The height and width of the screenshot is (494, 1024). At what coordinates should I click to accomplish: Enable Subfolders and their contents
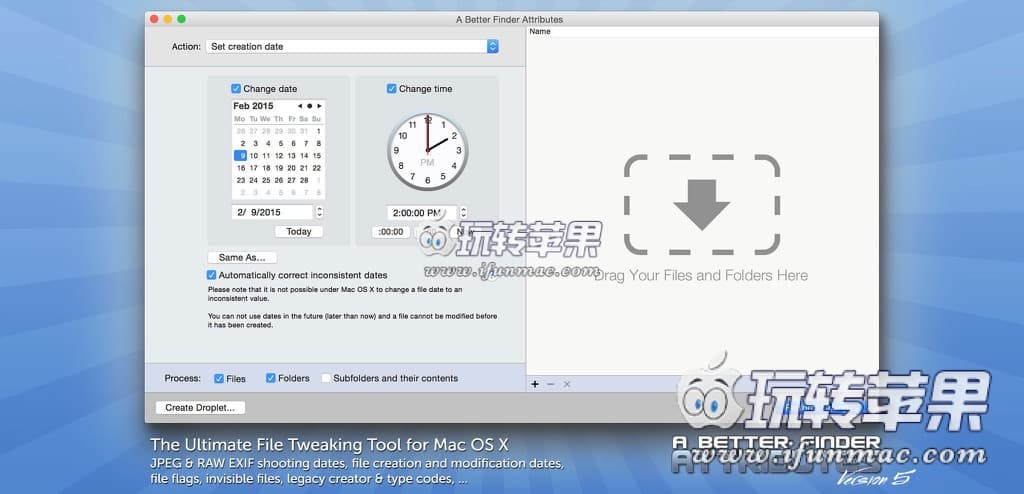(x=326, y=378)
